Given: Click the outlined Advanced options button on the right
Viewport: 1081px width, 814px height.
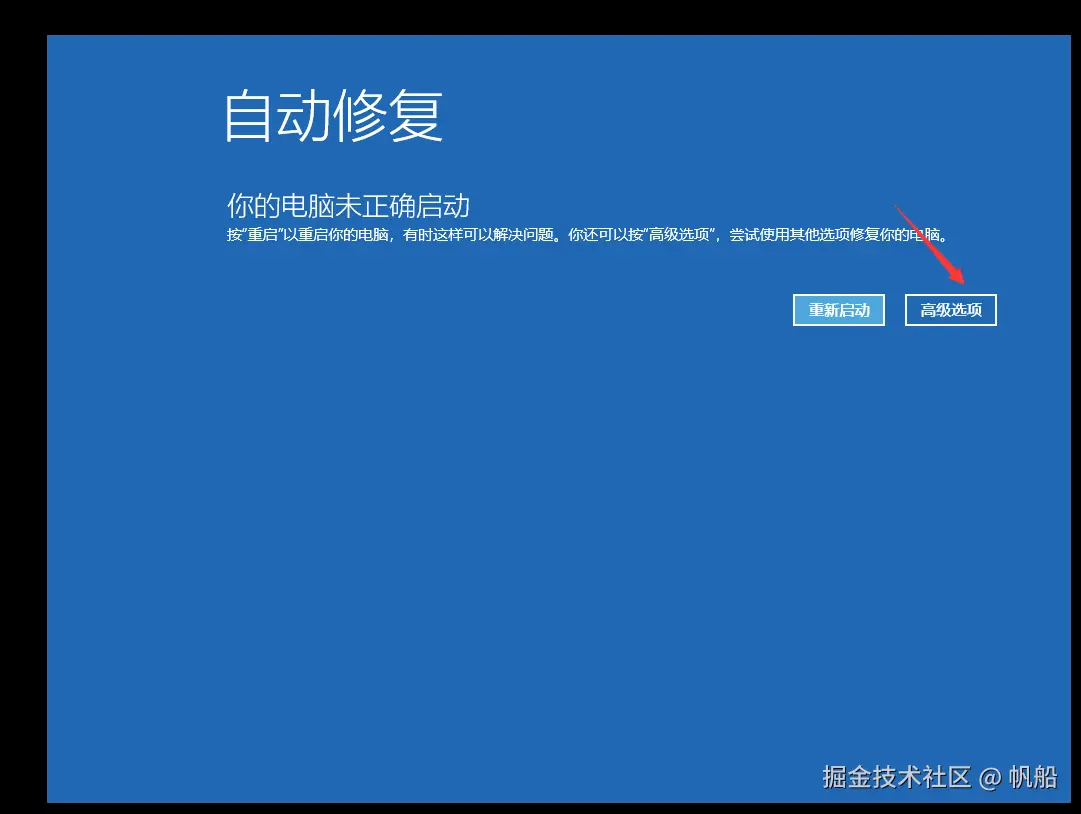Looking at the screenshot, I should (950, 310).
